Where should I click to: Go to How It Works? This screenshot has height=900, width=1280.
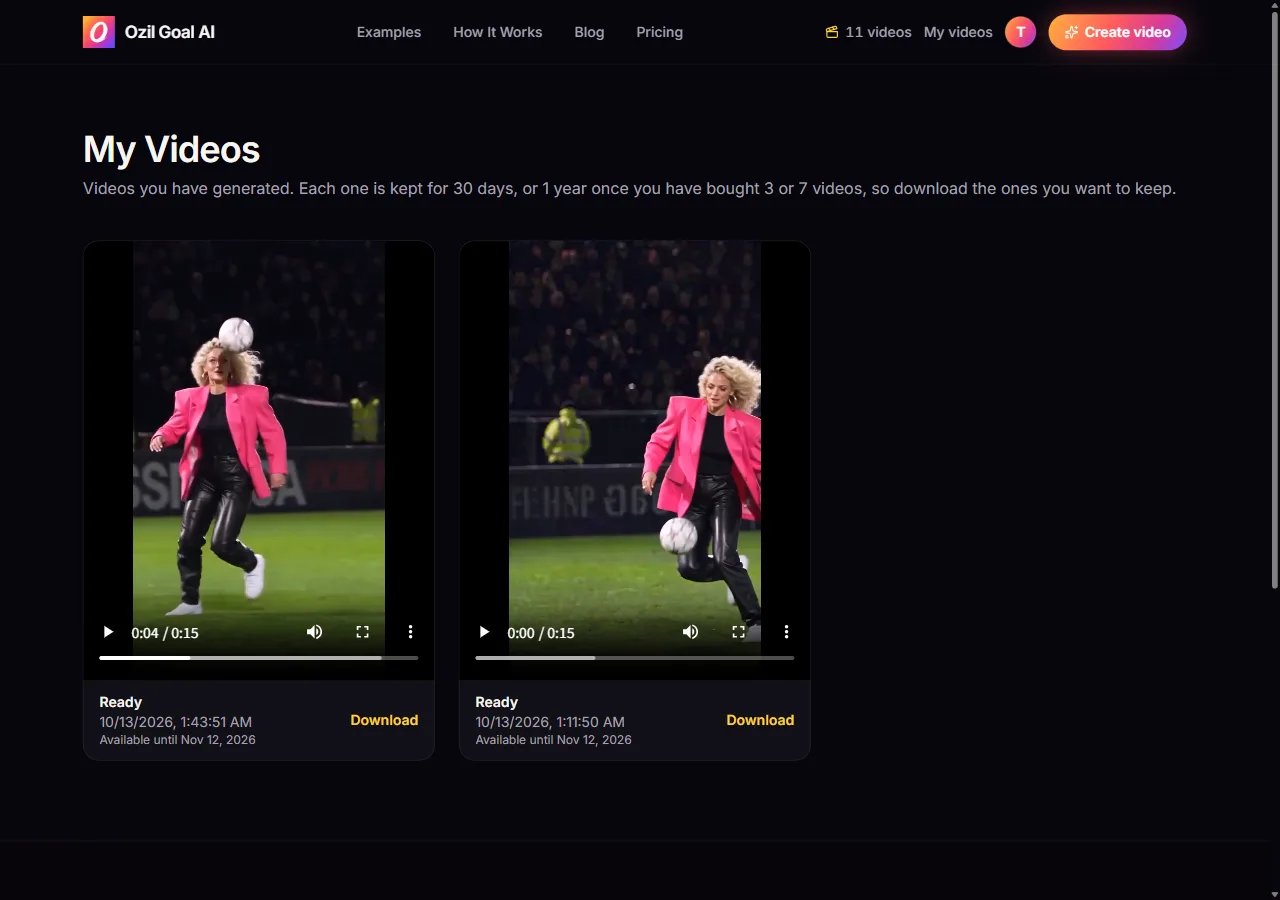click(498, 32)
